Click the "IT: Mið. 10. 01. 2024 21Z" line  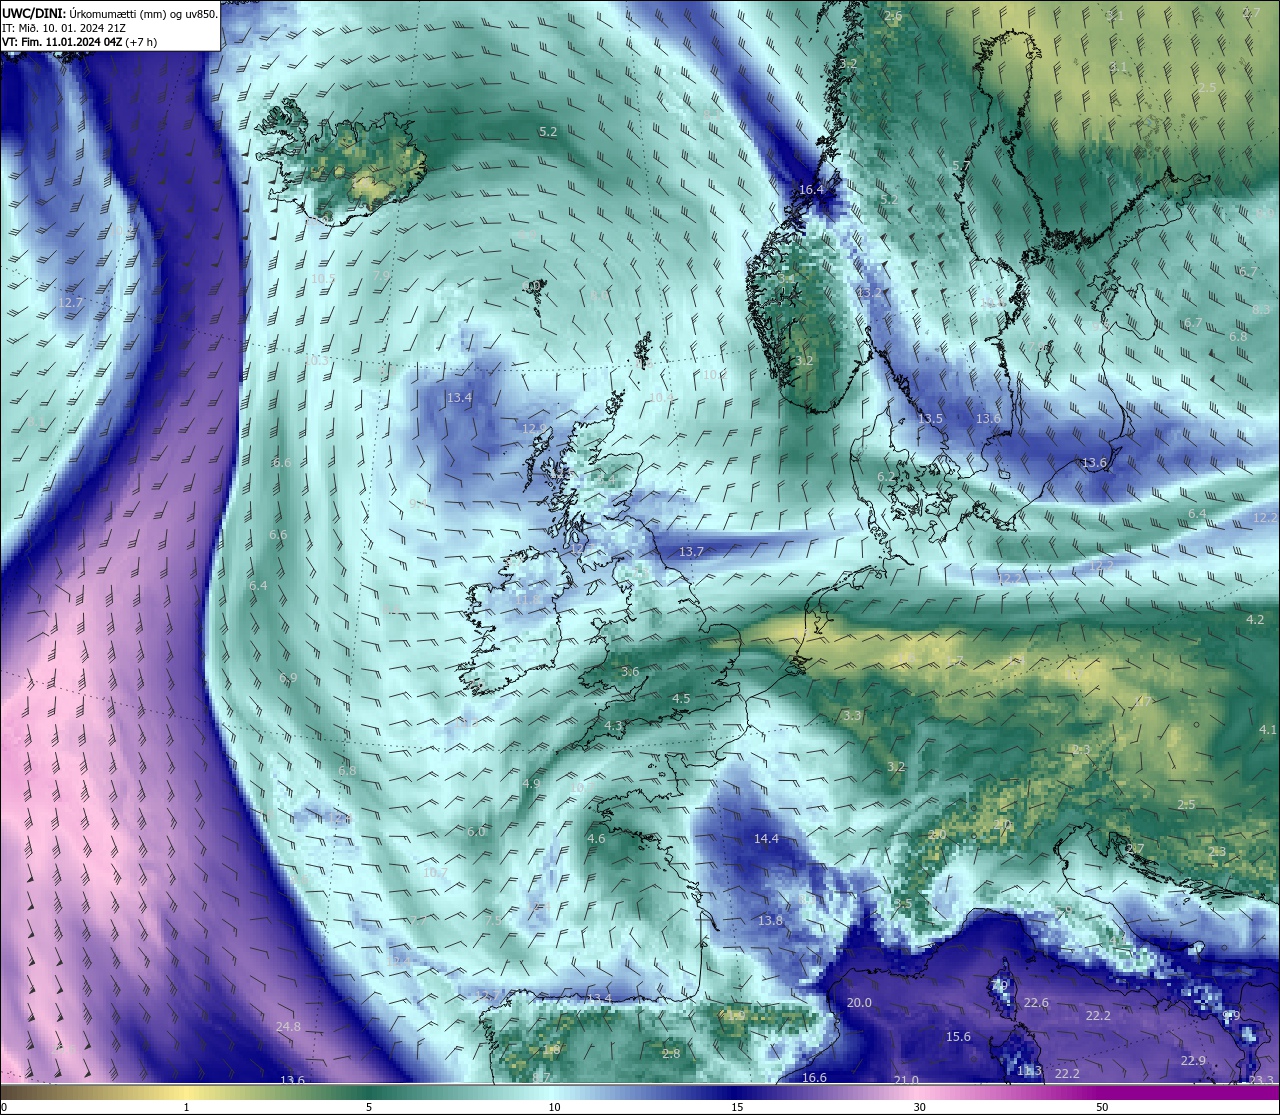[x=64, y=28]
